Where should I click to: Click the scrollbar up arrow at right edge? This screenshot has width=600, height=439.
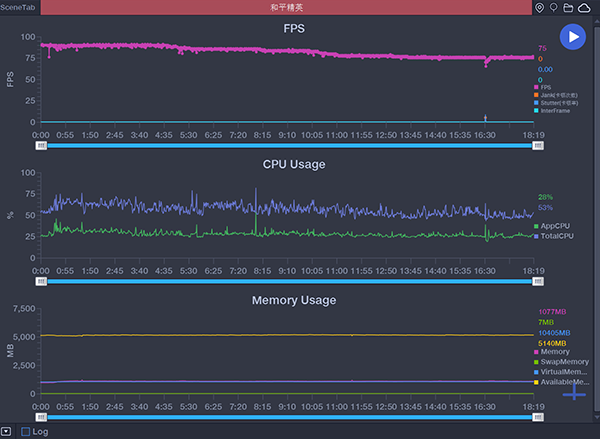point(597,21)
